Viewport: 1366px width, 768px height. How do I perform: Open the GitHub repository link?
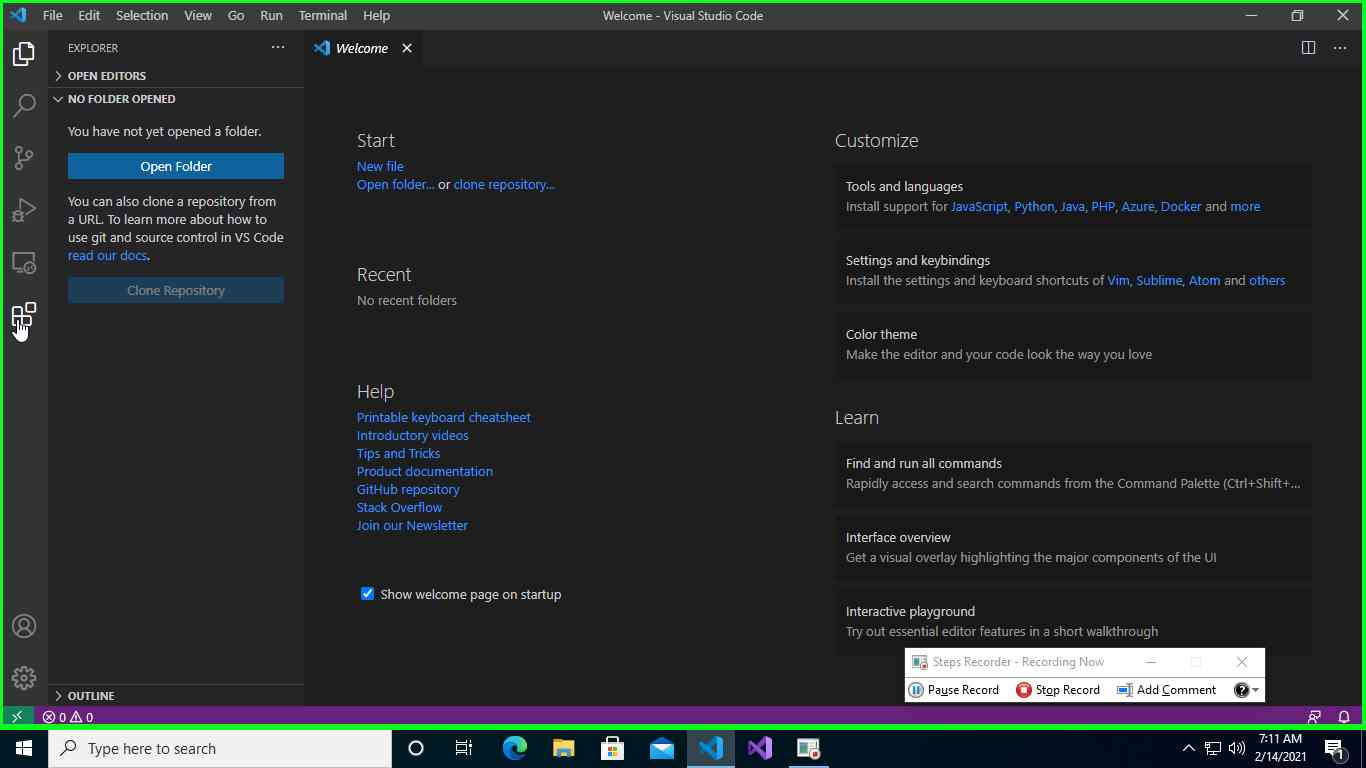pos(408,489)
